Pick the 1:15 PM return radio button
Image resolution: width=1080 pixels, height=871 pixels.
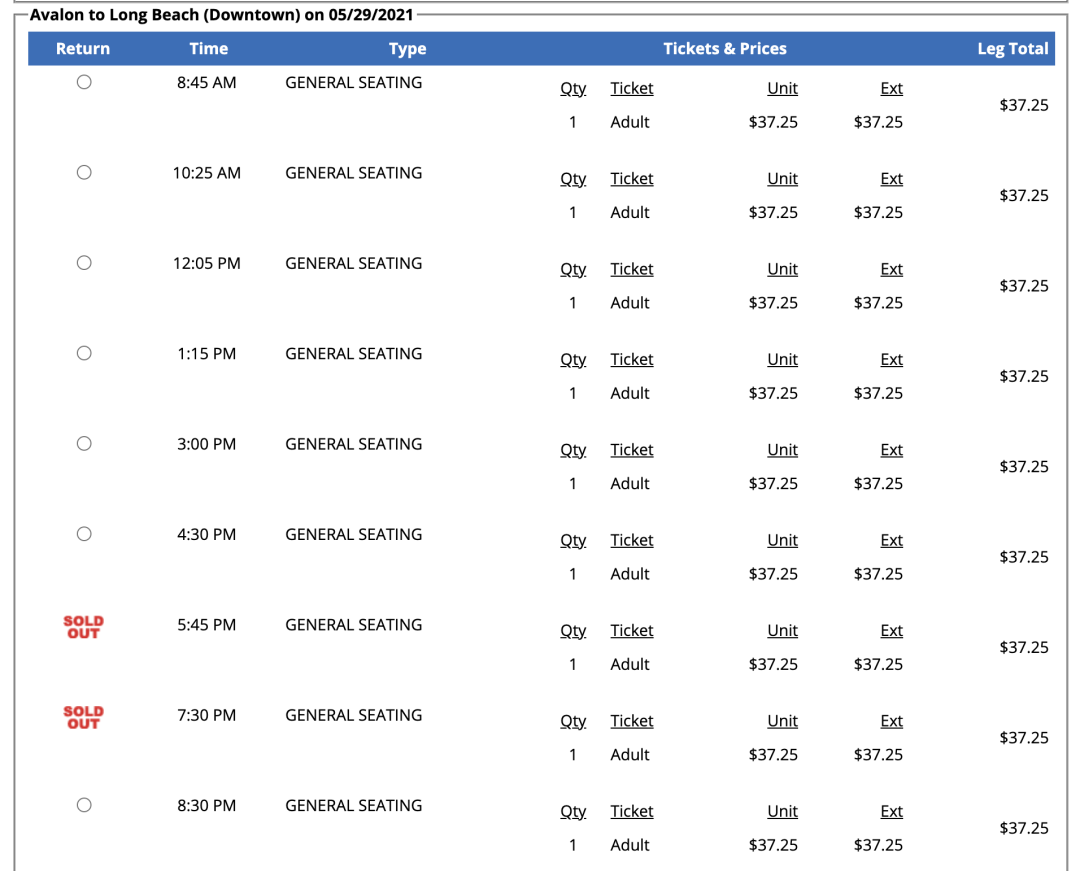click(x=84, y=353)
